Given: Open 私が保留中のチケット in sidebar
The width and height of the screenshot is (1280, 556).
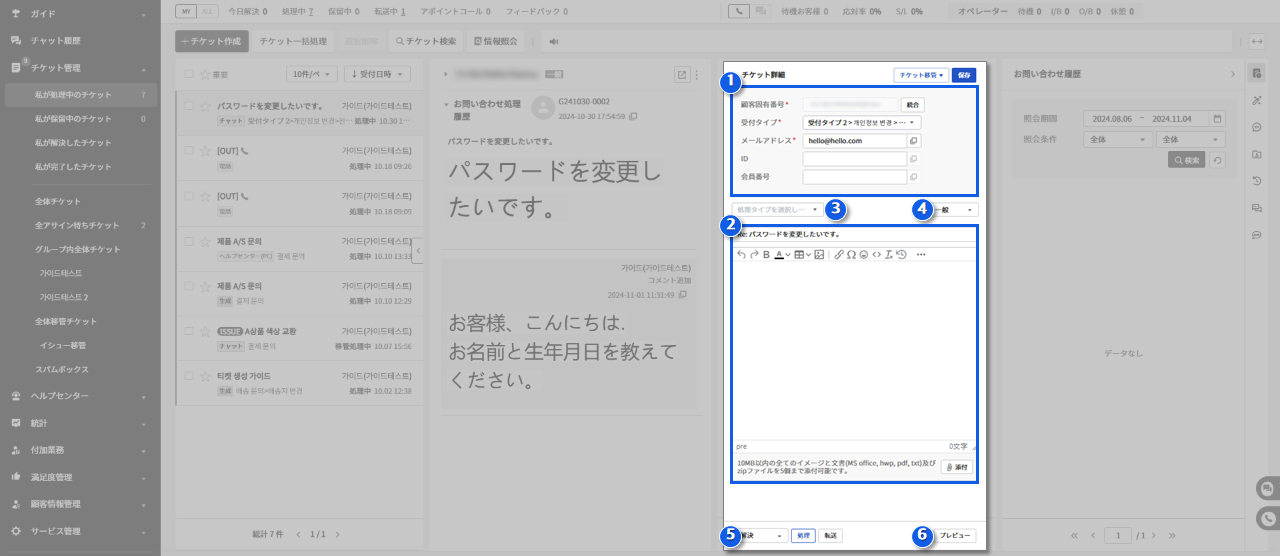Looking at the screenshot, I should [x=73, y=119].
